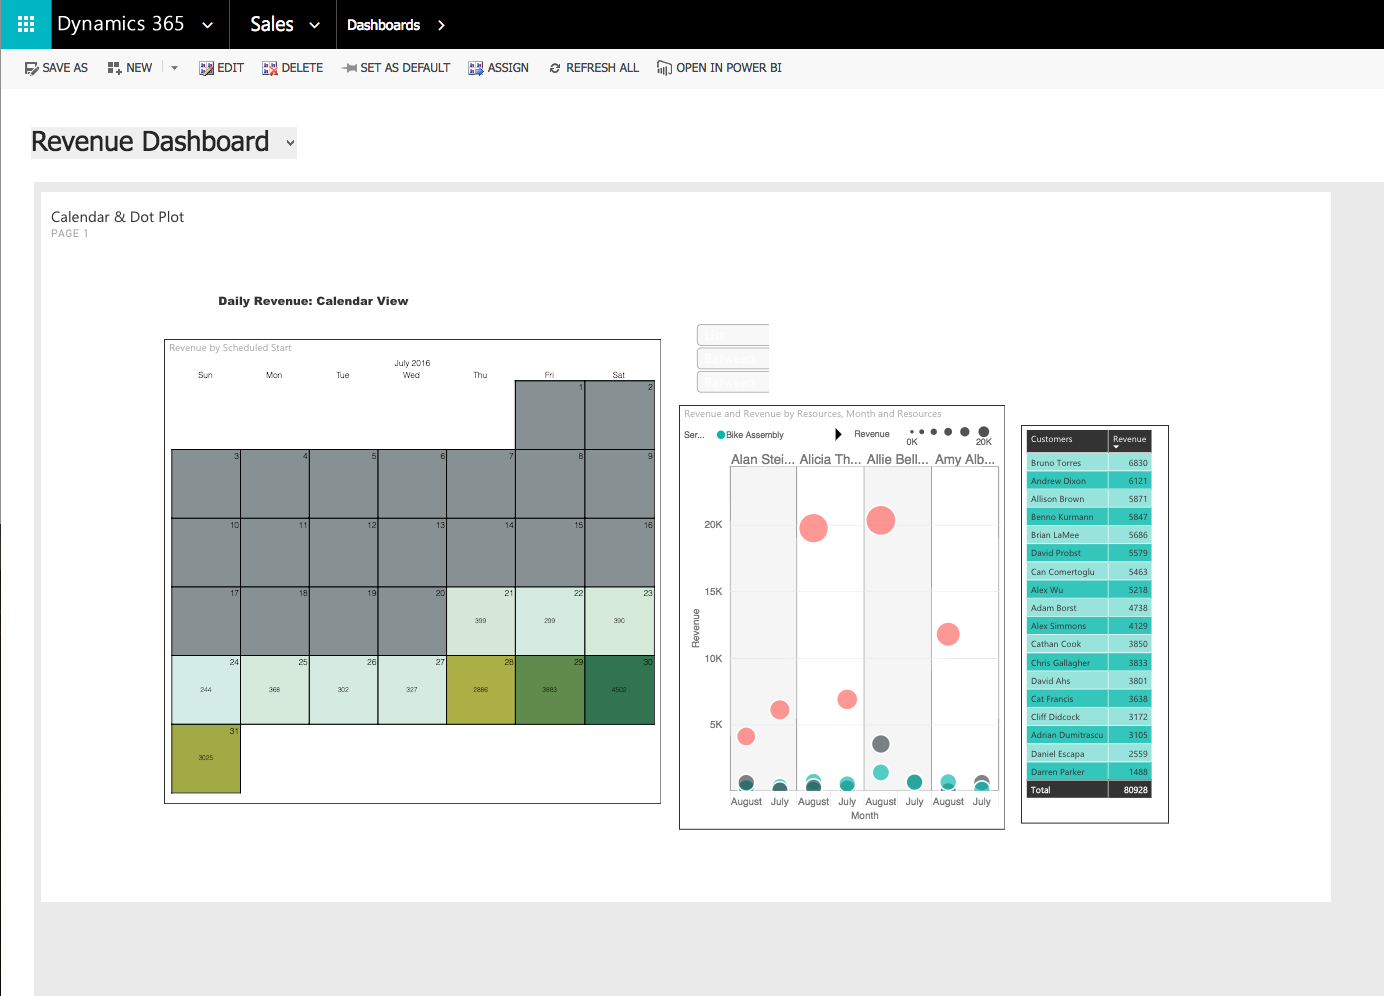Advance the legend with the right arrow
Viewport: 1384px width, 996px height.
838,434
